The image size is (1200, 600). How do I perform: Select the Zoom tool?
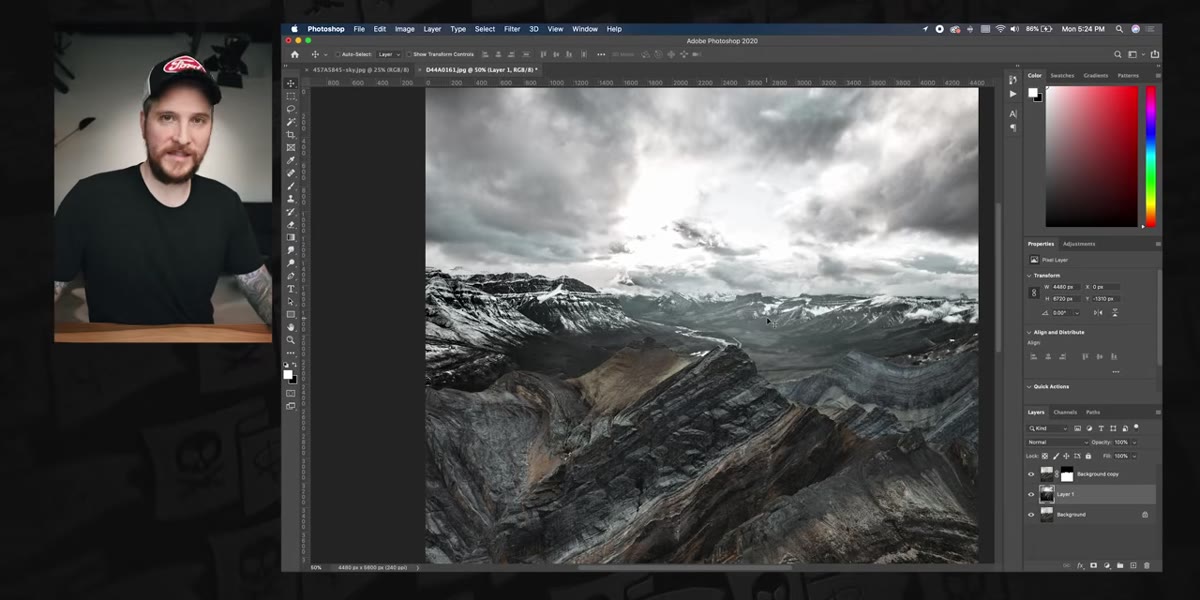pos(291,340)
